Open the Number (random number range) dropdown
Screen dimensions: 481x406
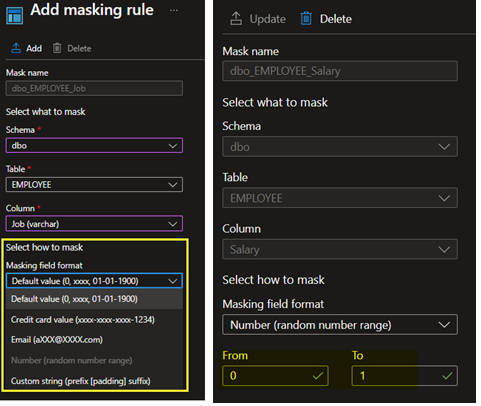340,325
